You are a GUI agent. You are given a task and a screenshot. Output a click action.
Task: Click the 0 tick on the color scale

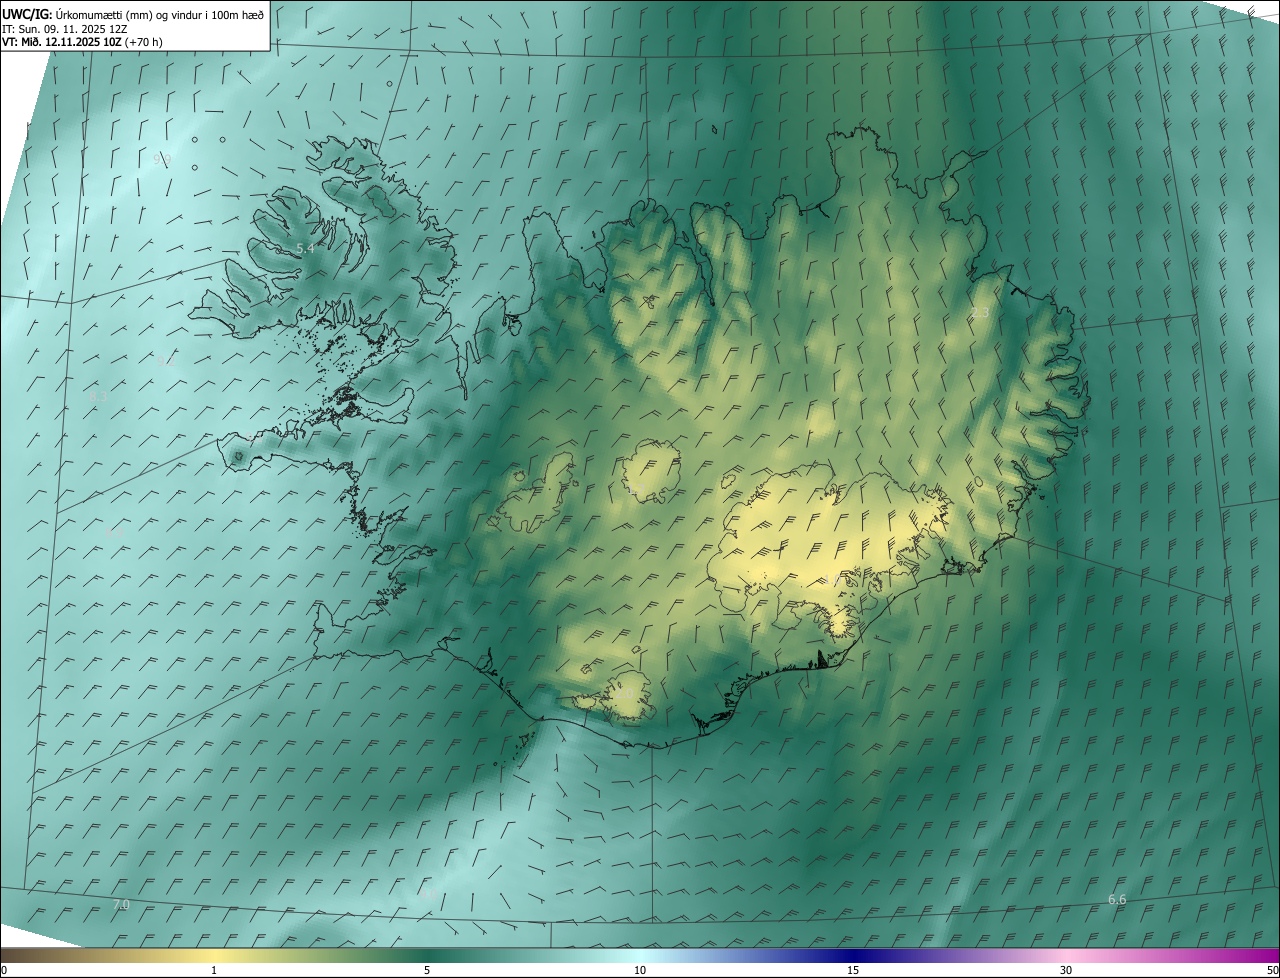[x=4, y=971]
